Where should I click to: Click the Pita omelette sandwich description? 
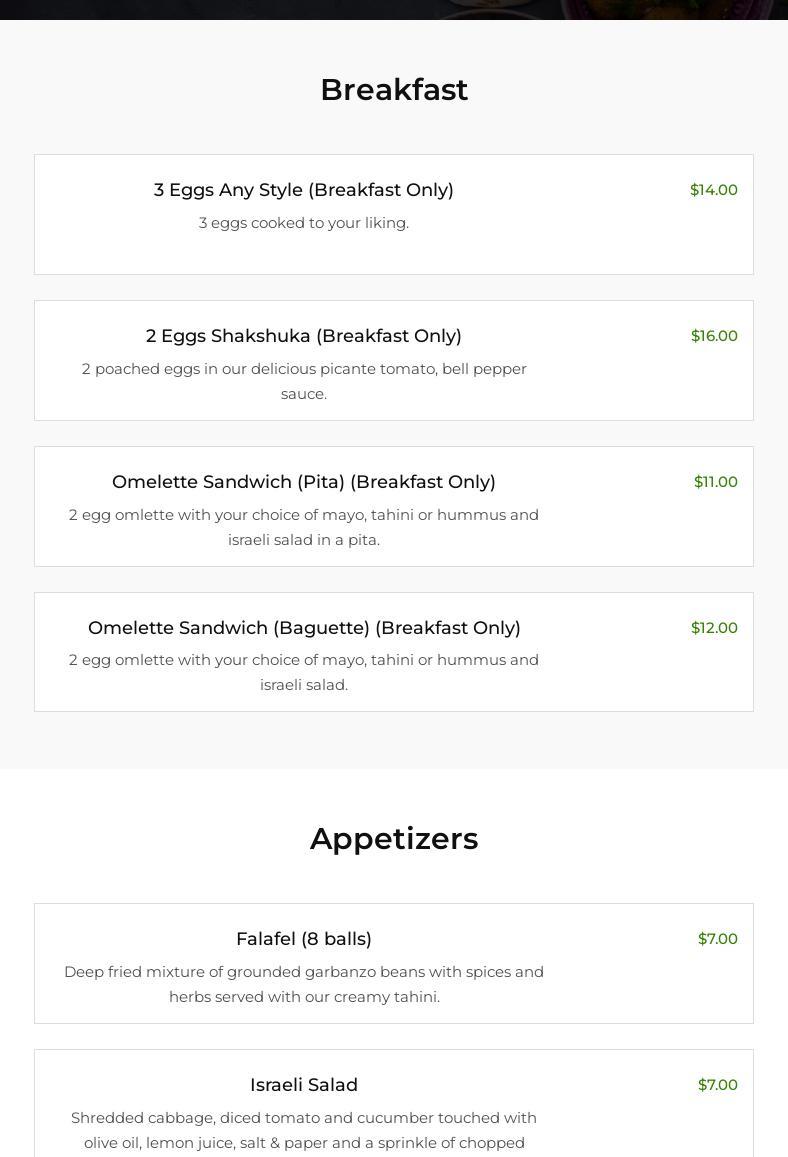[x=304, y=527]
